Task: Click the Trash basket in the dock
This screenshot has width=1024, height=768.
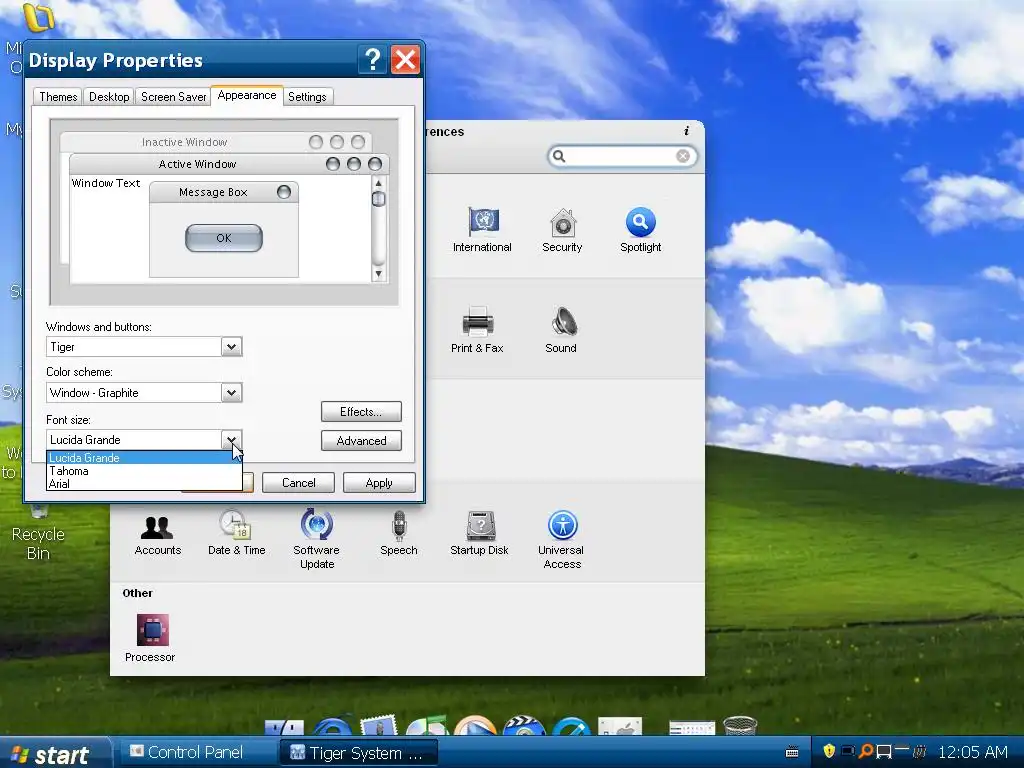Action: click(741, 726)
